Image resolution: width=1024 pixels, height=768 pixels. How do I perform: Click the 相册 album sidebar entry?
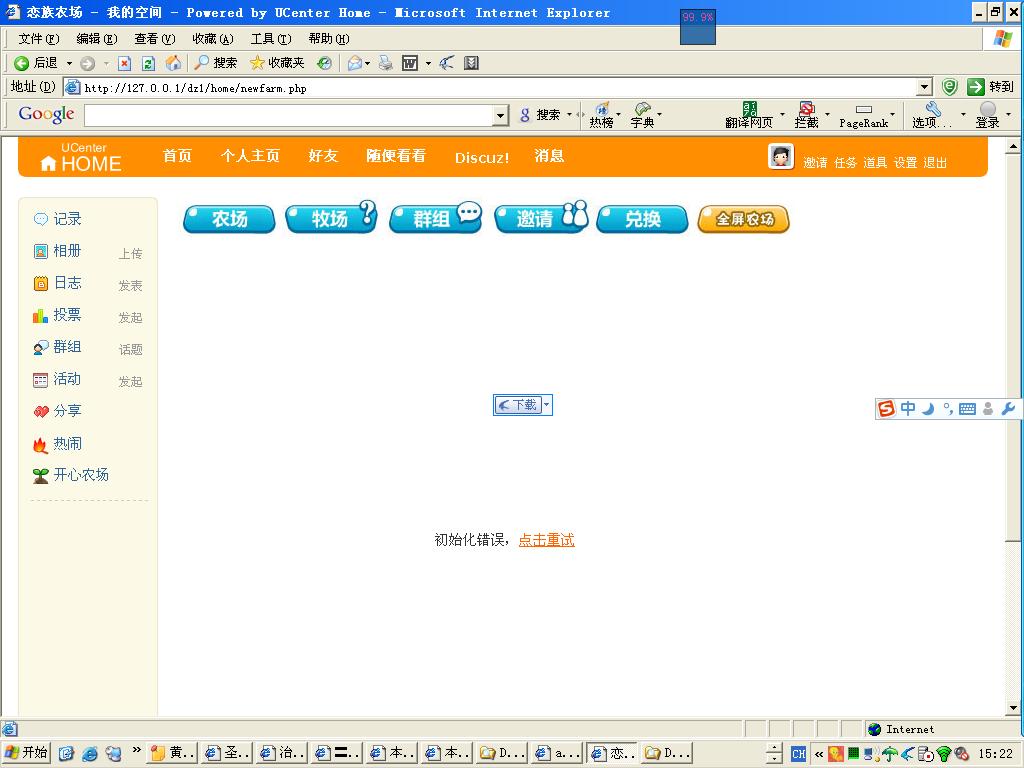[x=67, y=251]
